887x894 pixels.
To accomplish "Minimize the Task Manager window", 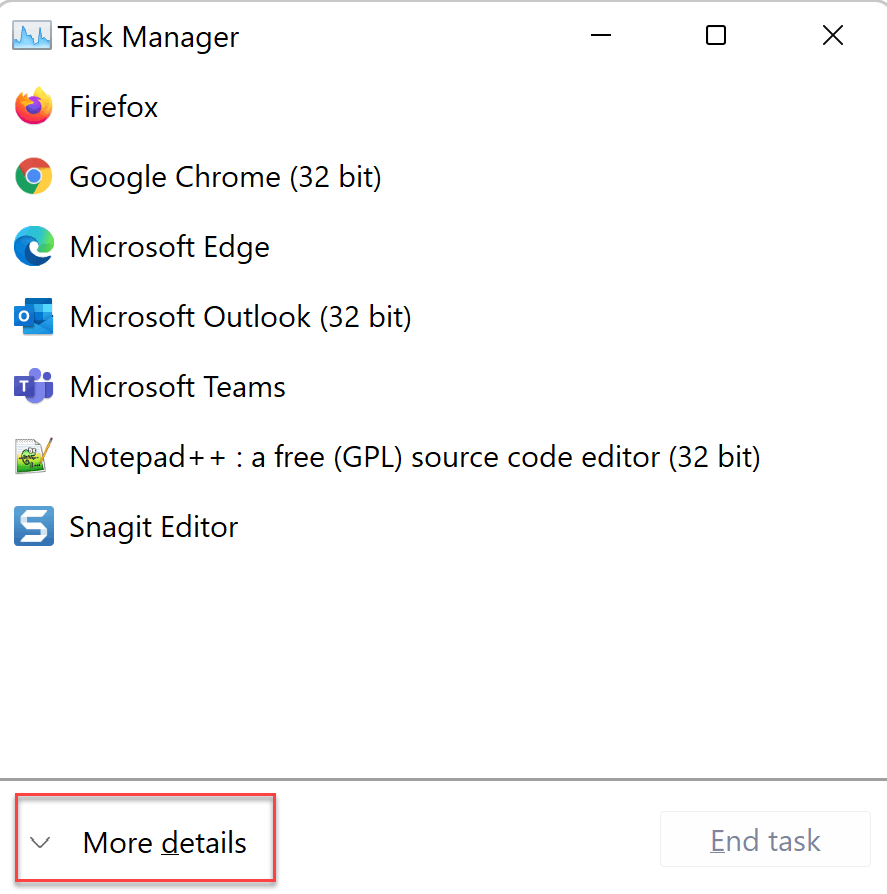I will click(600, 36).
